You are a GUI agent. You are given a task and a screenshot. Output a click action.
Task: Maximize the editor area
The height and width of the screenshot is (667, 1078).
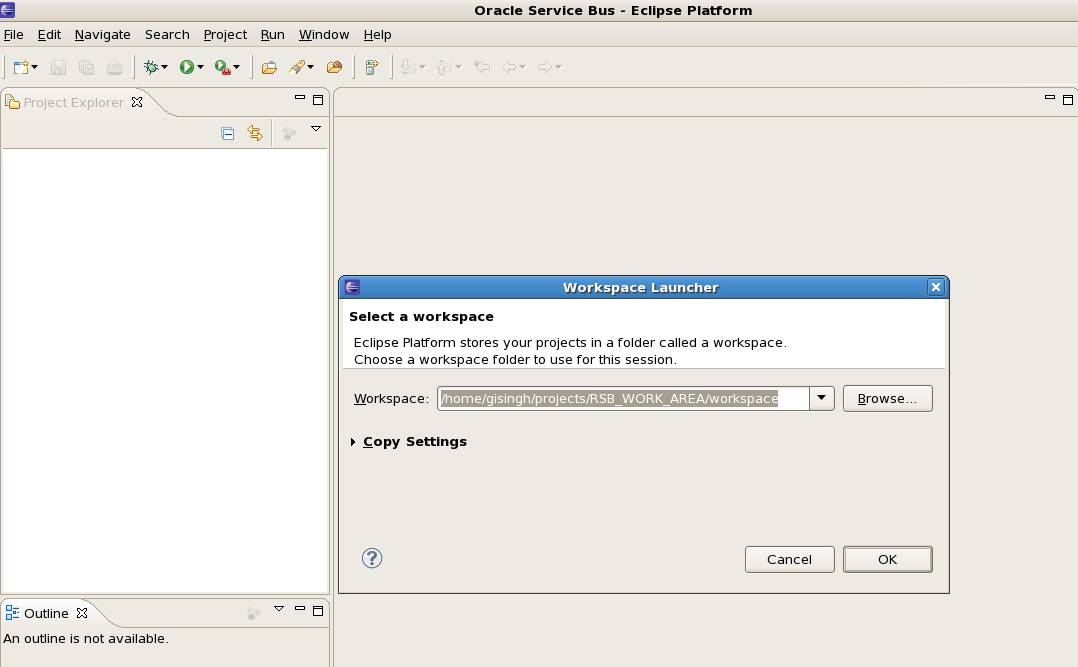click(x=1068, y=100)
